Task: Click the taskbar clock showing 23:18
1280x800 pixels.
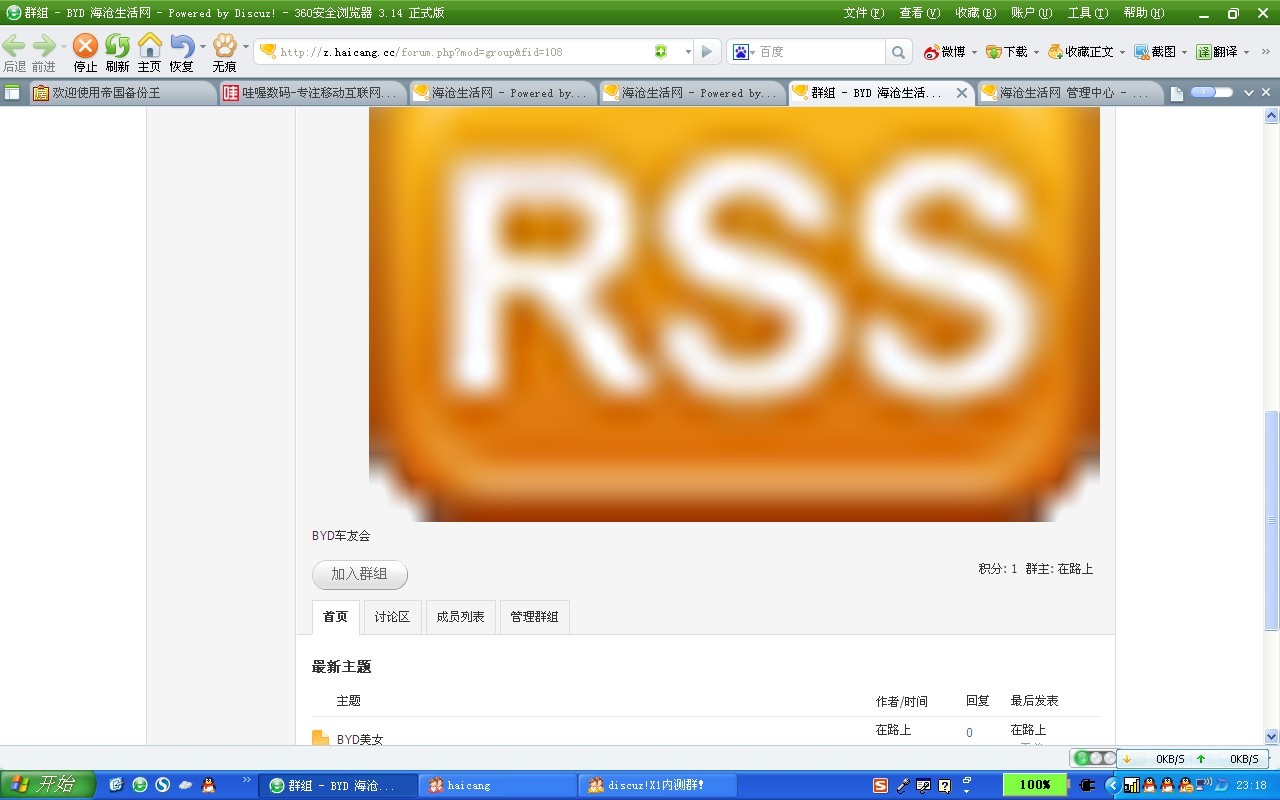Action: 1251,785
